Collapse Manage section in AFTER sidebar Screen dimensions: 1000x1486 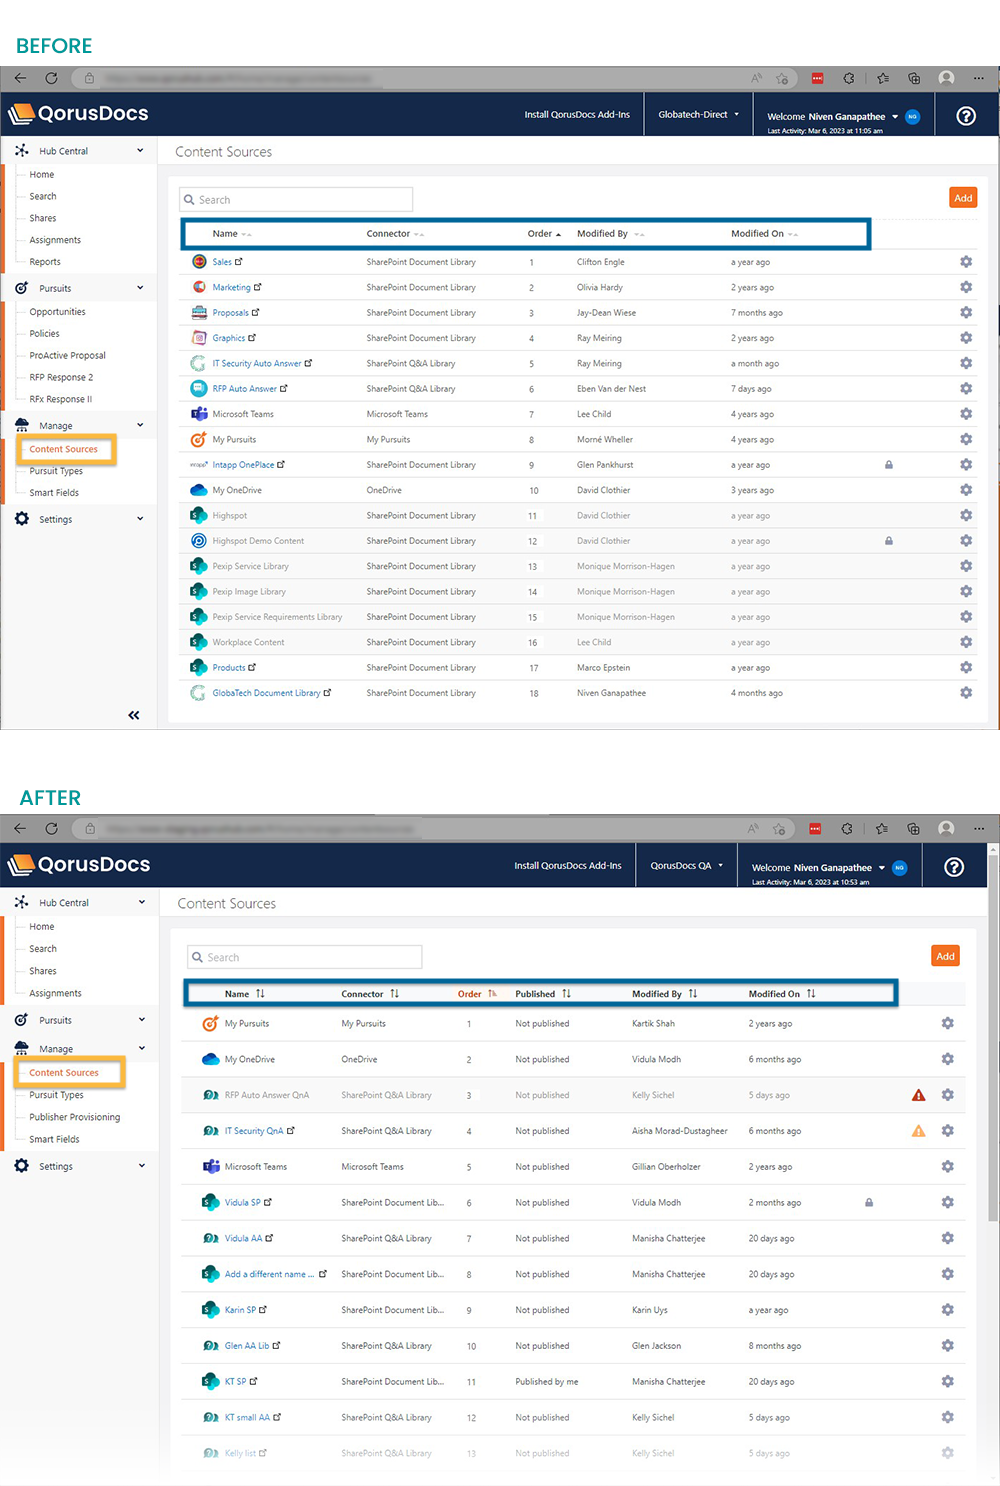[x=142, y=1048]
